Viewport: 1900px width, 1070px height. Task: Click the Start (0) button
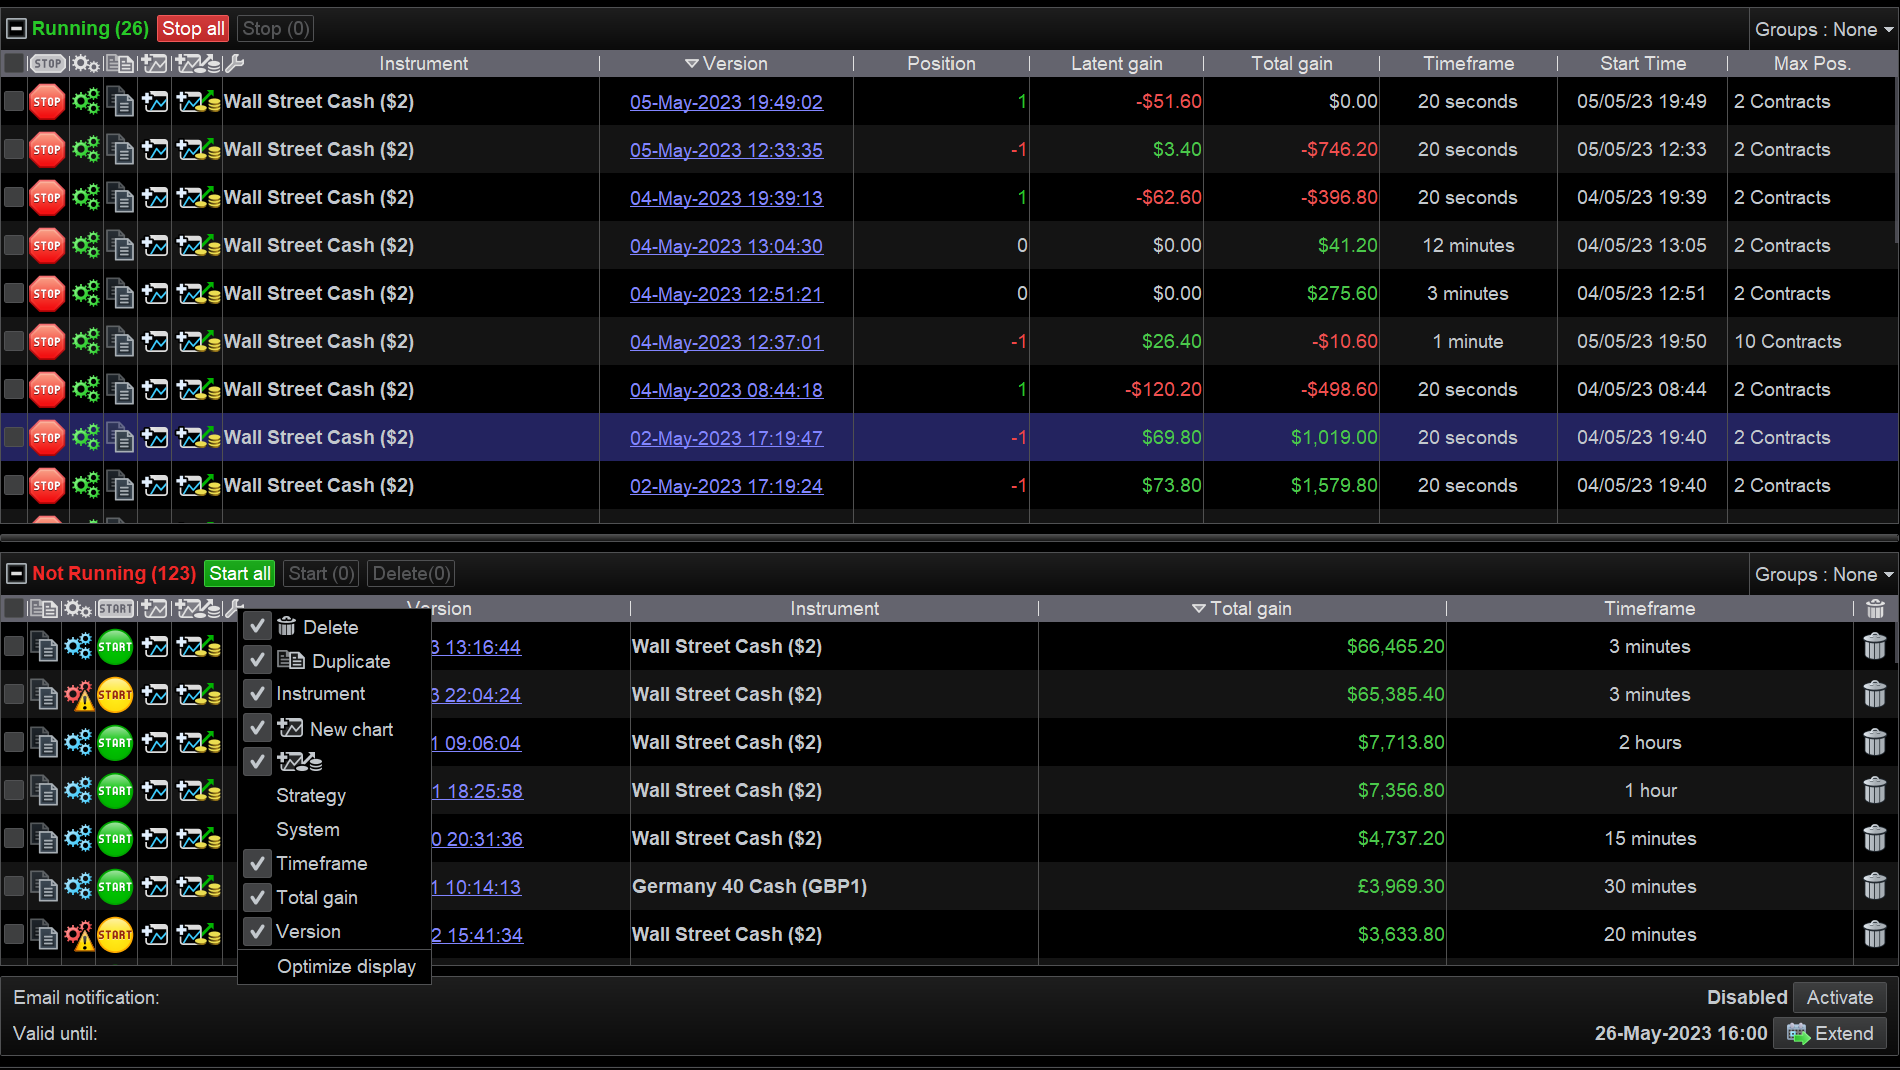[x=321, y=574]
